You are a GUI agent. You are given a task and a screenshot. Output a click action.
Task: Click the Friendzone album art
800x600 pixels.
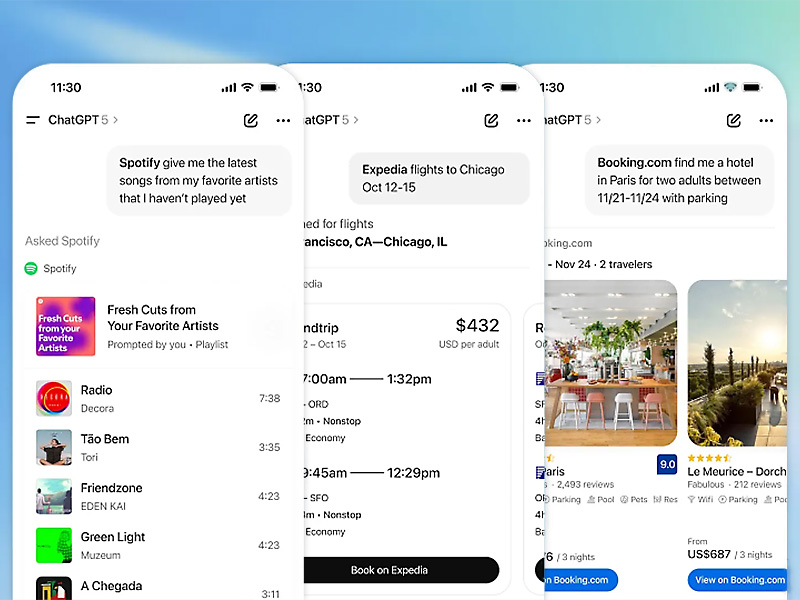click(x=54, y=496)
